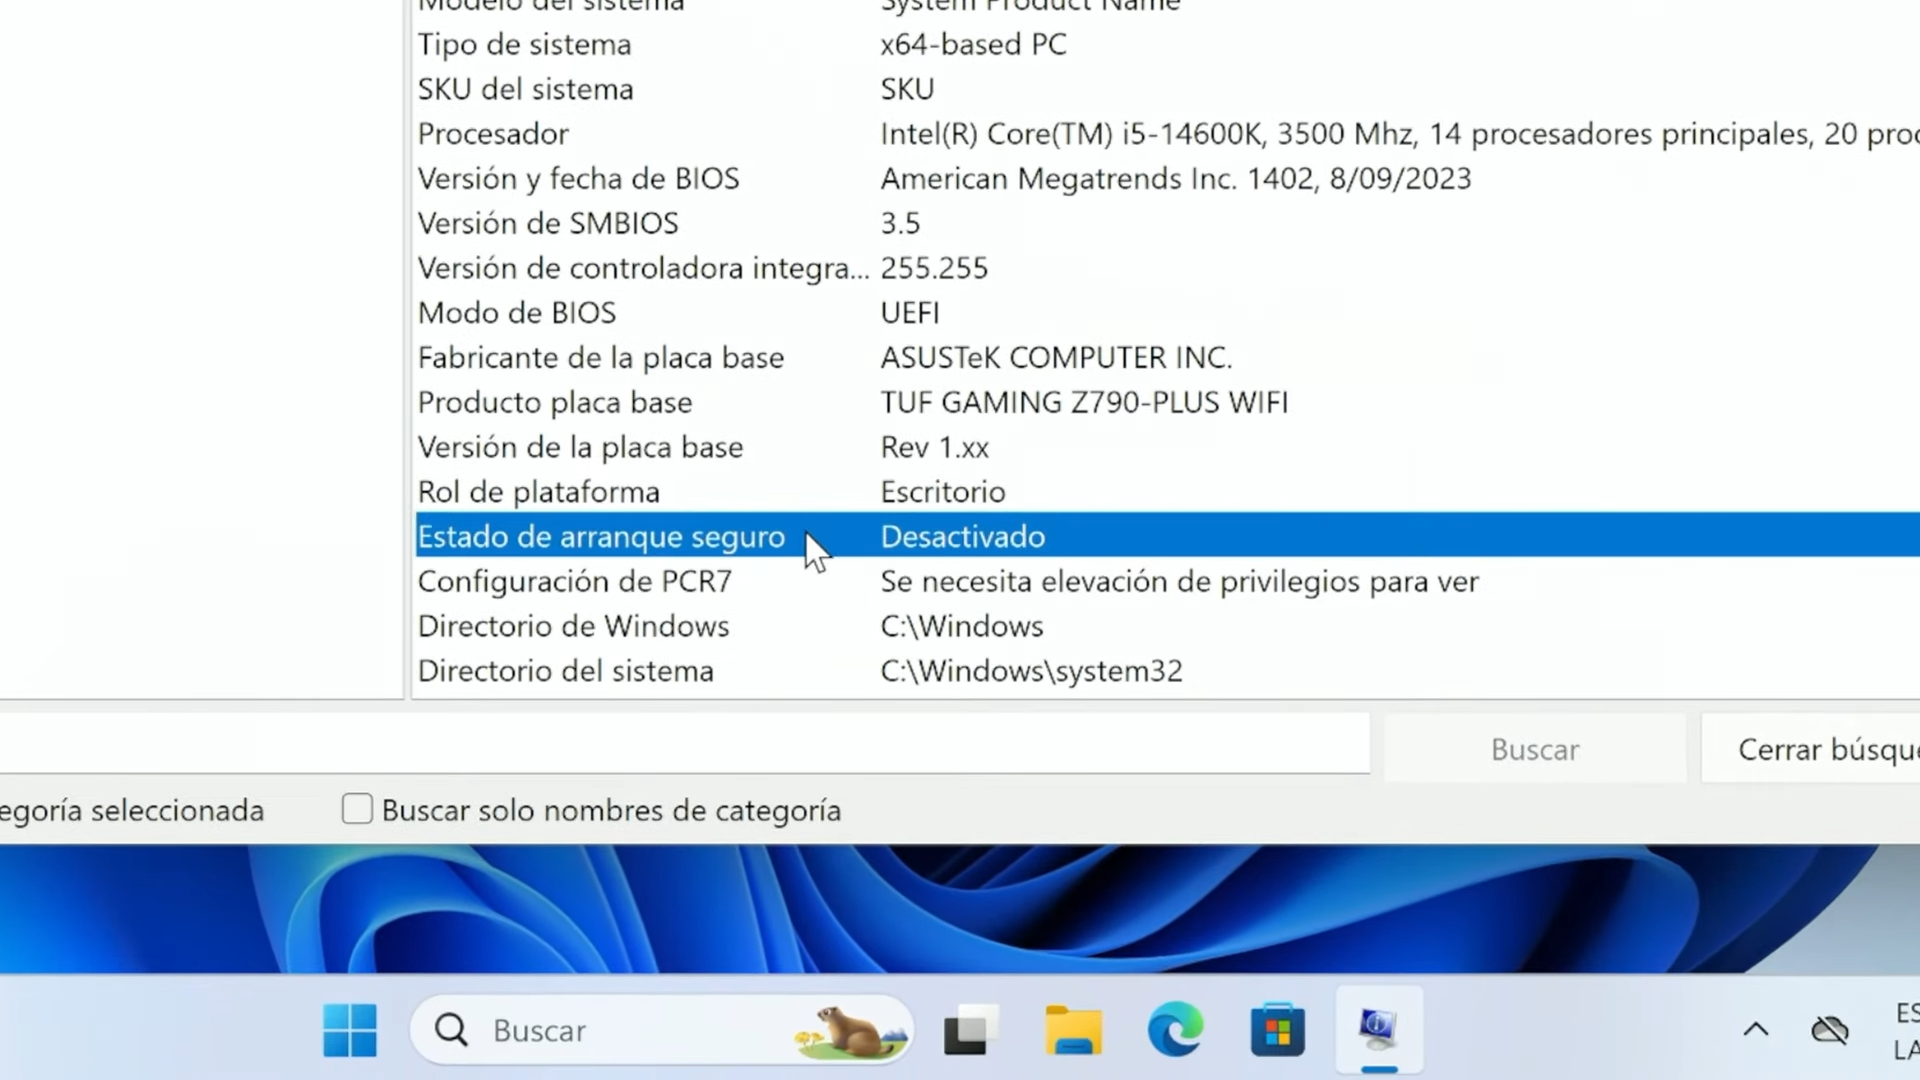
Task: Open the Start menu
Action: click(x=349, y=1030)
